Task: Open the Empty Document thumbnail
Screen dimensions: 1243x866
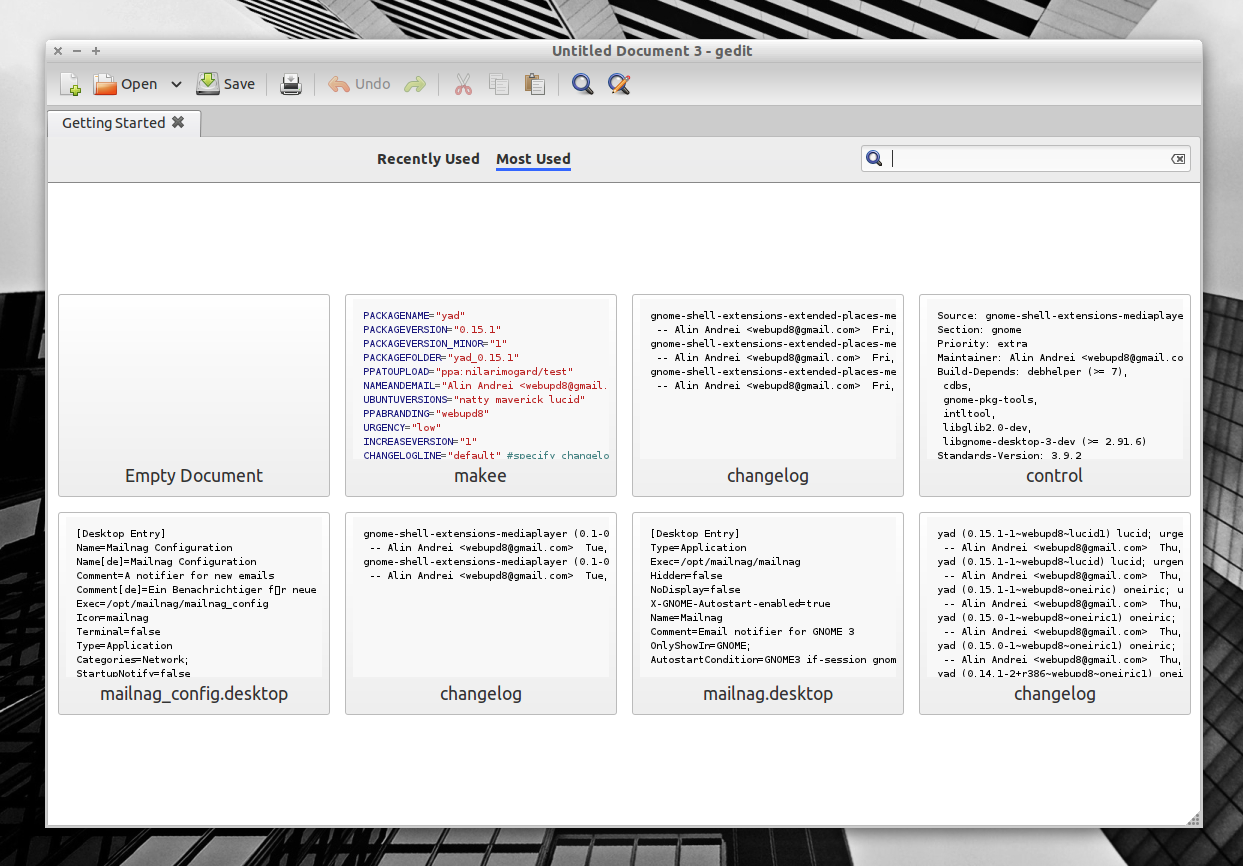Action: (x=194, y=395)
